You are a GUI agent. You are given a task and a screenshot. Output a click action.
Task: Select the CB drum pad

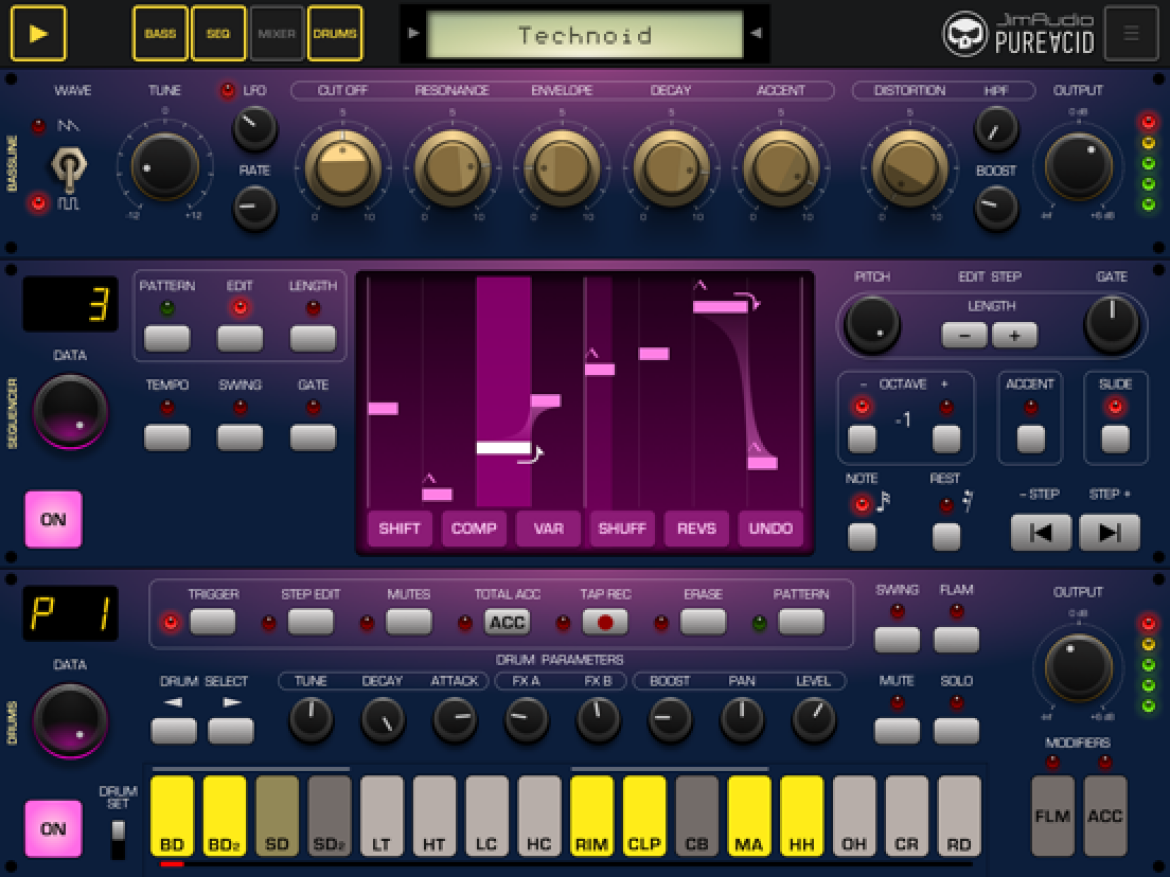point(696,815)
